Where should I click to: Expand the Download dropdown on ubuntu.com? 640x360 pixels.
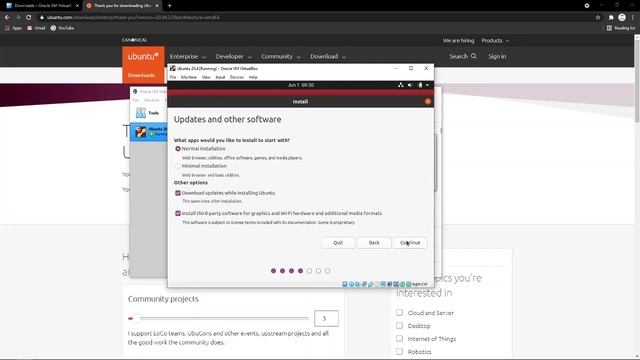point(328,56)
